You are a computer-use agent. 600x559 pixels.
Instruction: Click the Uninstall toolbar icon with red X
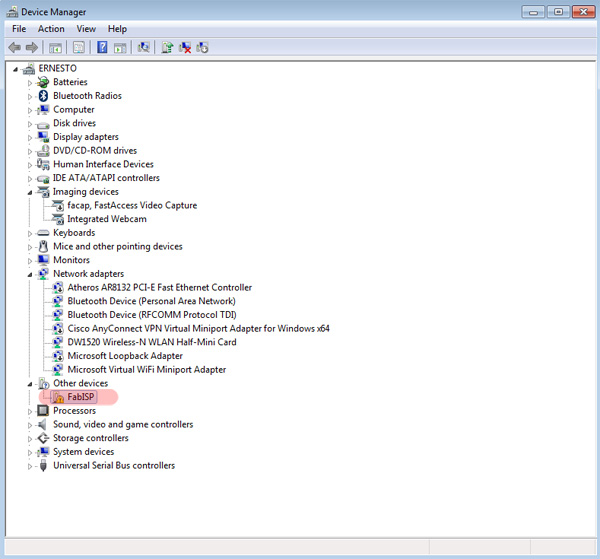point(185,47)
